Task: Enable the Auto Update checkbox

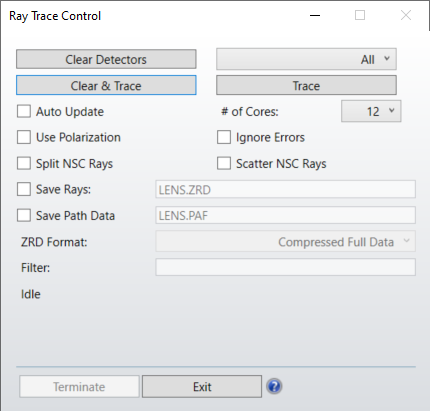Action: [x=24, y=111]
